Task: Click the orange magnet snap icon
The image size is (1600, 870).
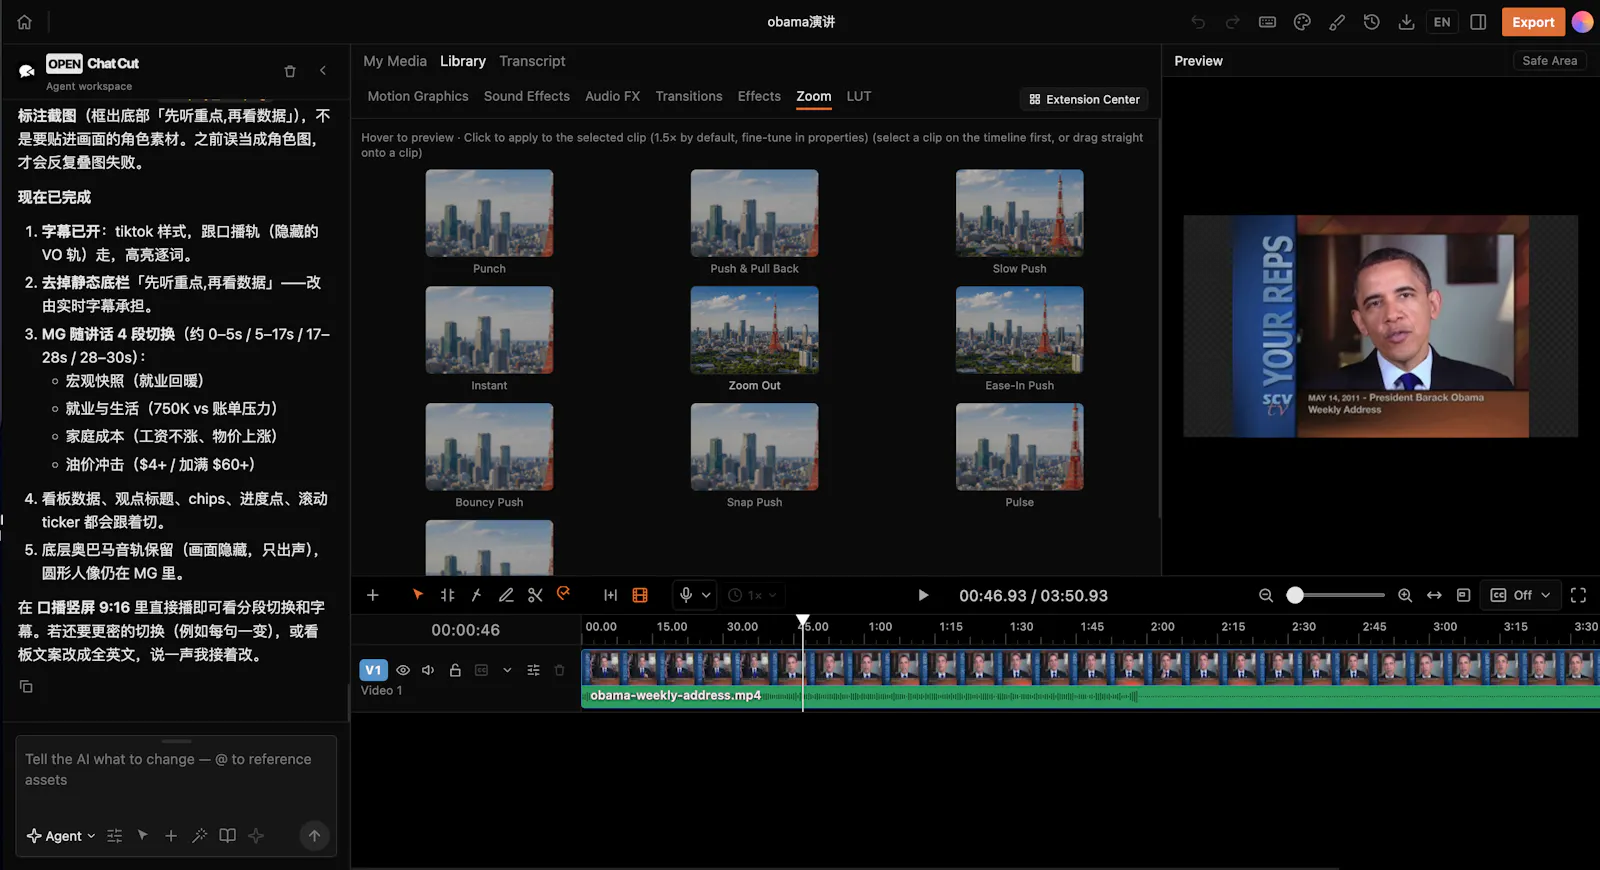Action: pyautogui.click(x=564, y=593)
